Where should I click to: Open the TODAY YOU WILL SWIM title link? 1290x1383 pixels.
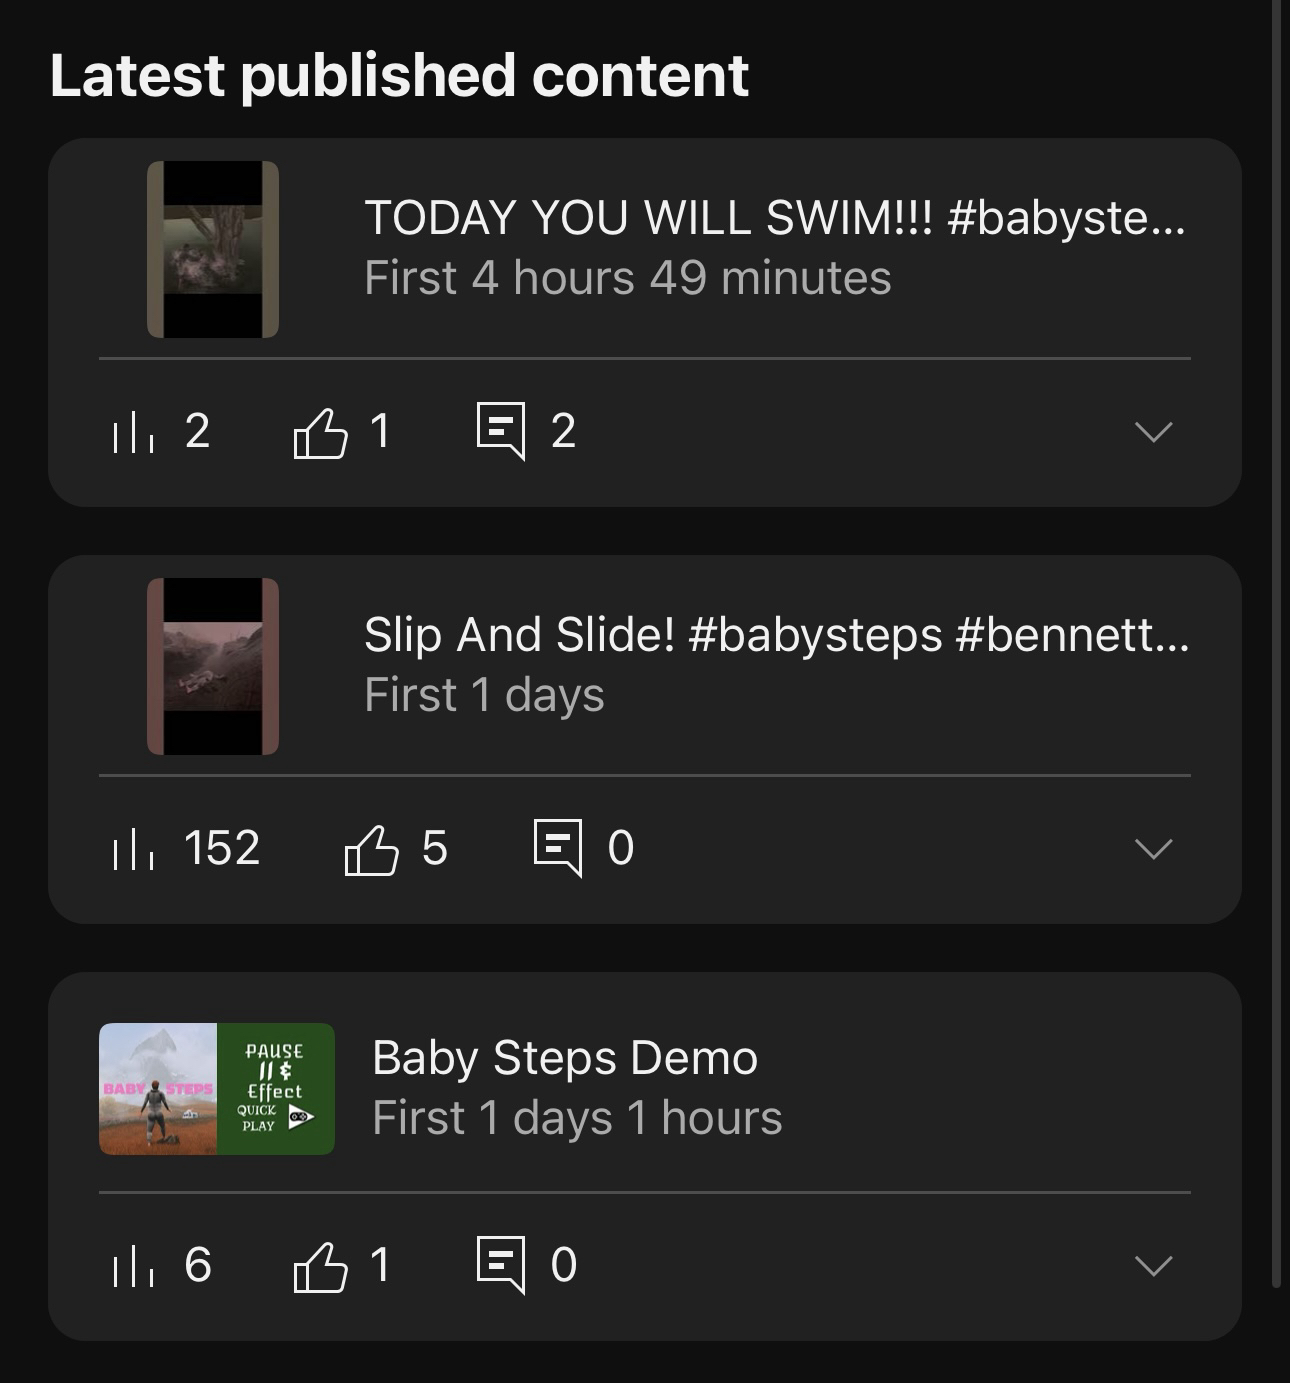[774, 218]
